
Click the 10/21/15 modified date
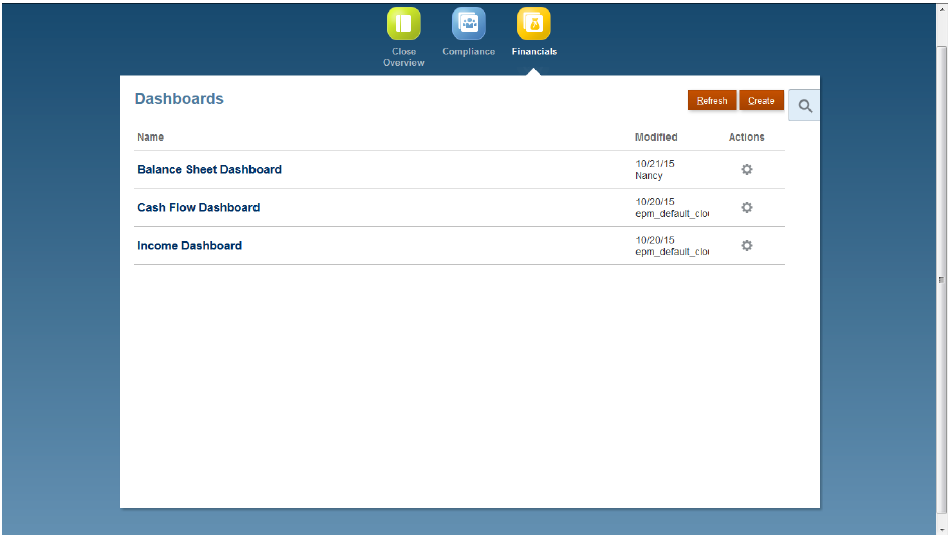click(655, 164)
